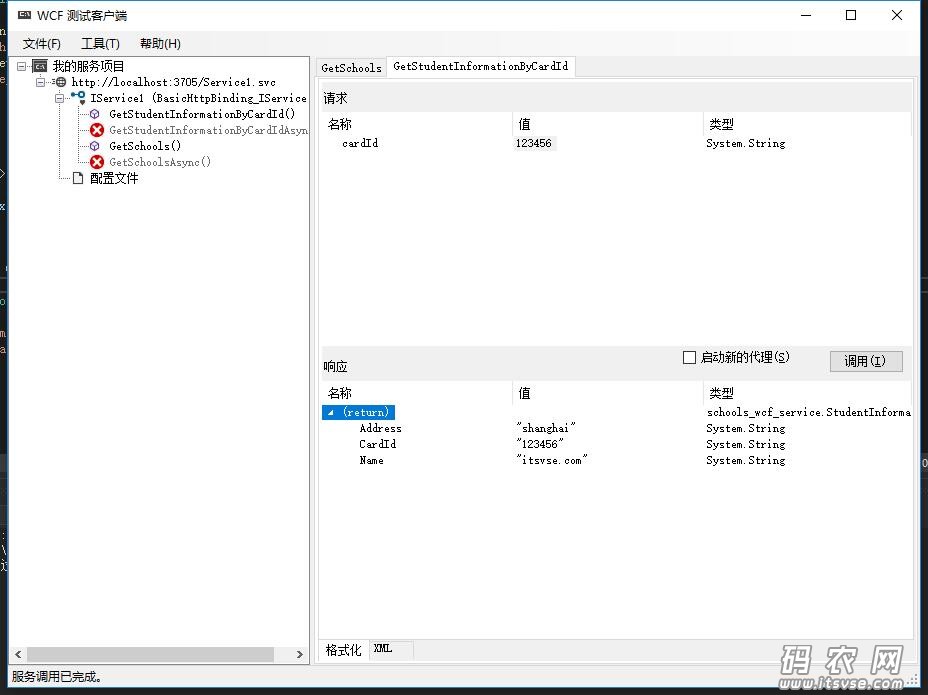
Task: Click the cardId value field 123456
Action: (534, 143)
